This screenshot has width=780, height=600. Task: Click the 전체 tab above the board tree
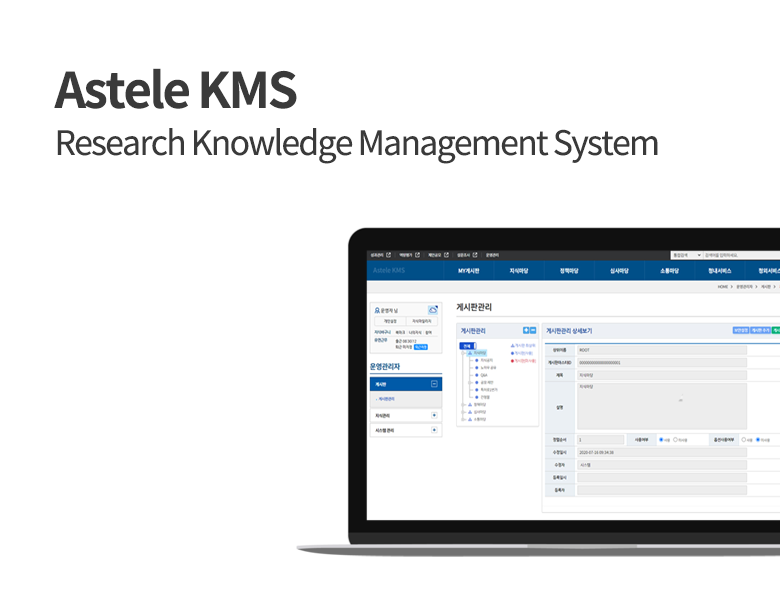[x=466, y=346]
